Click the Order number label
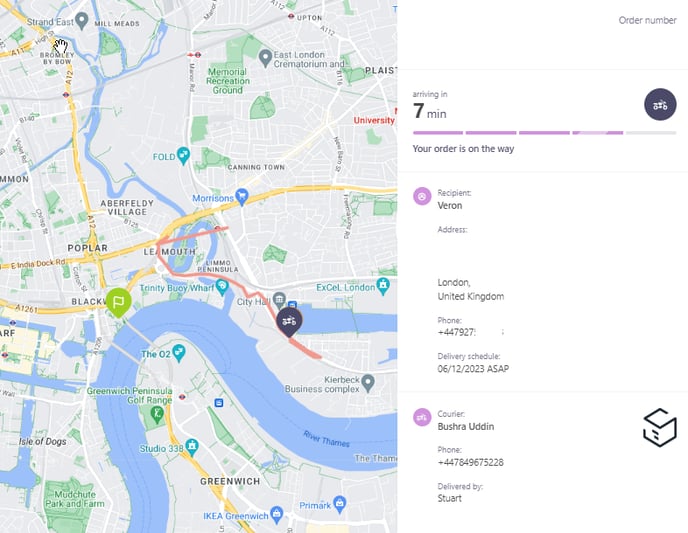 pos(647,20)
